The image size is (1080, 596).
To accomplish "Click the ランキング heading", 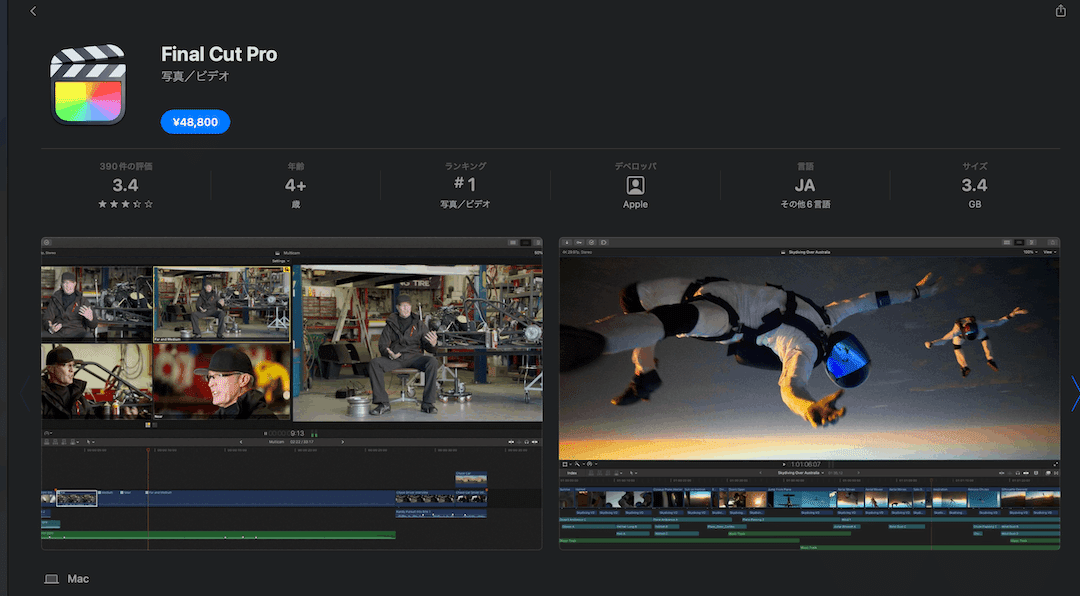I will click(x=465, y=166).
